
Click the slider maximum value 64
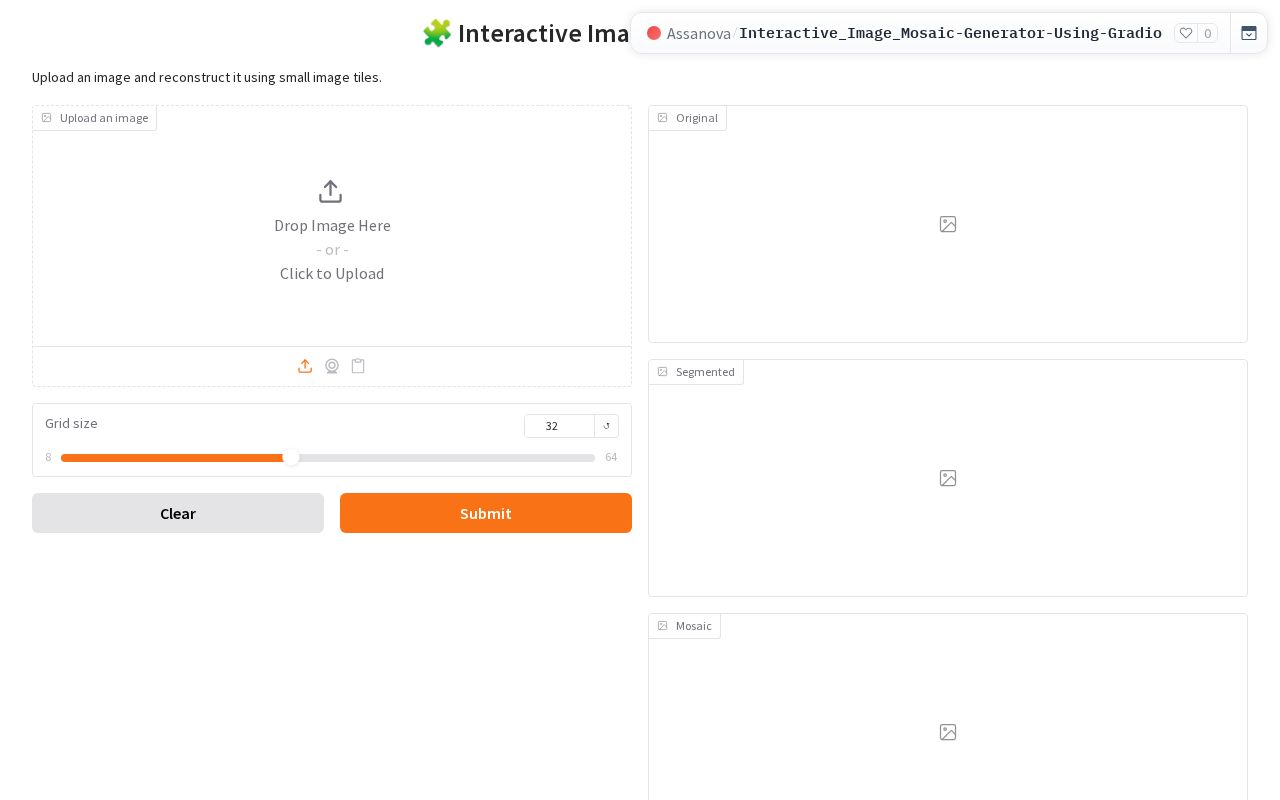point(611,457)
